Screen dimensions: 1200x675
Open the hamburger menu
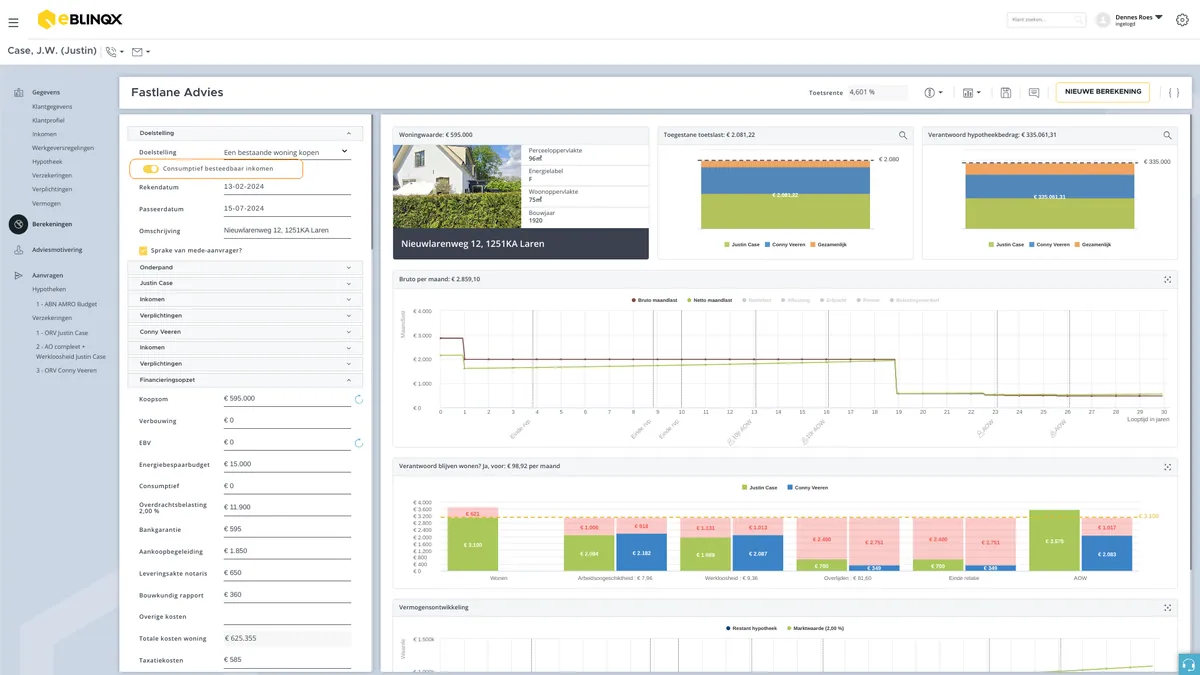(x=13, y=21)
